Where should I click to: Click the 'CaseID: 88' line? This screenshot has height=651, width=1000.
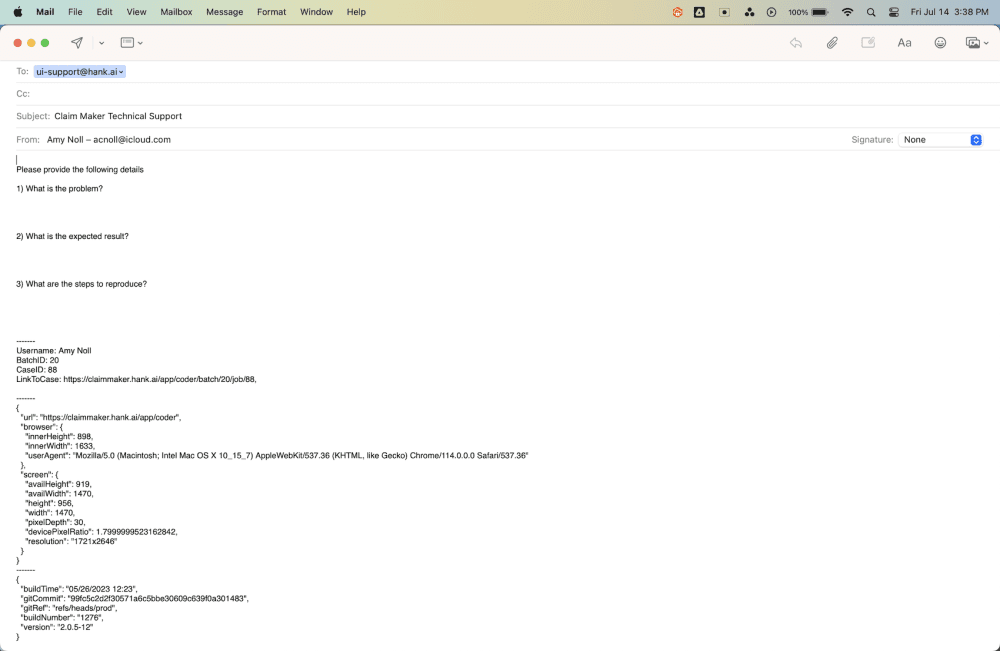coord(36,370)
